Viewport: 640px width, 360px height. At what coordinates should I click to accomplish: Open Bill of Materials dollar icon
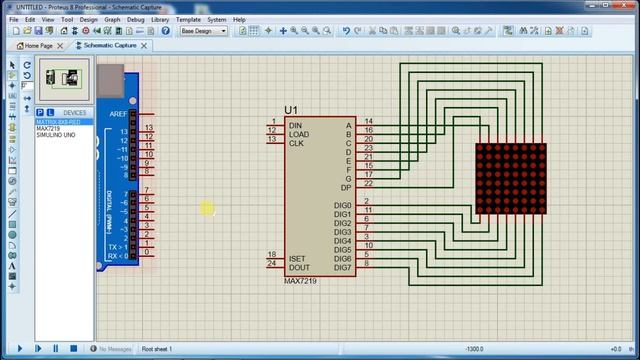coord(129,31)
